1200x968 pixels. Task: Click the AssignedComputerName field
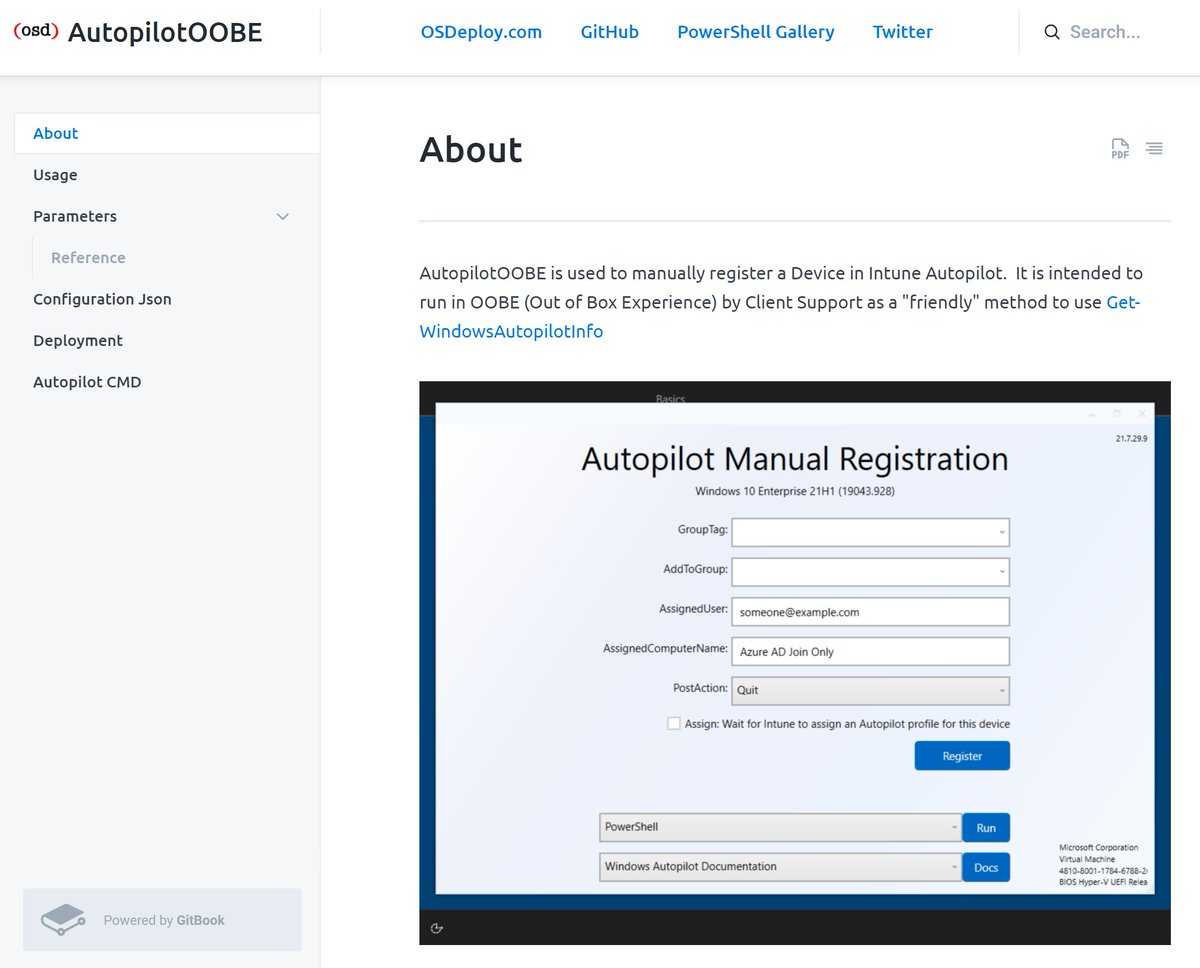coord(870,652)
